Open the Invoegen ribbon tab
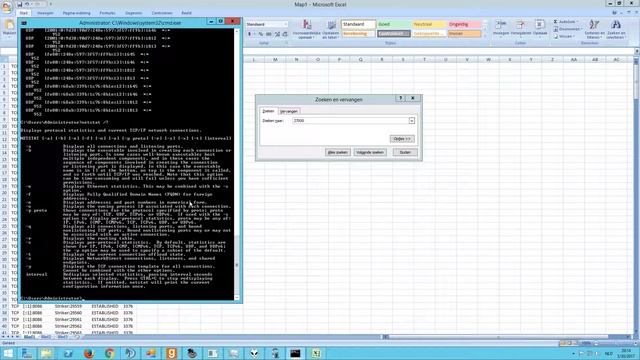 click(x=45, y=13)
